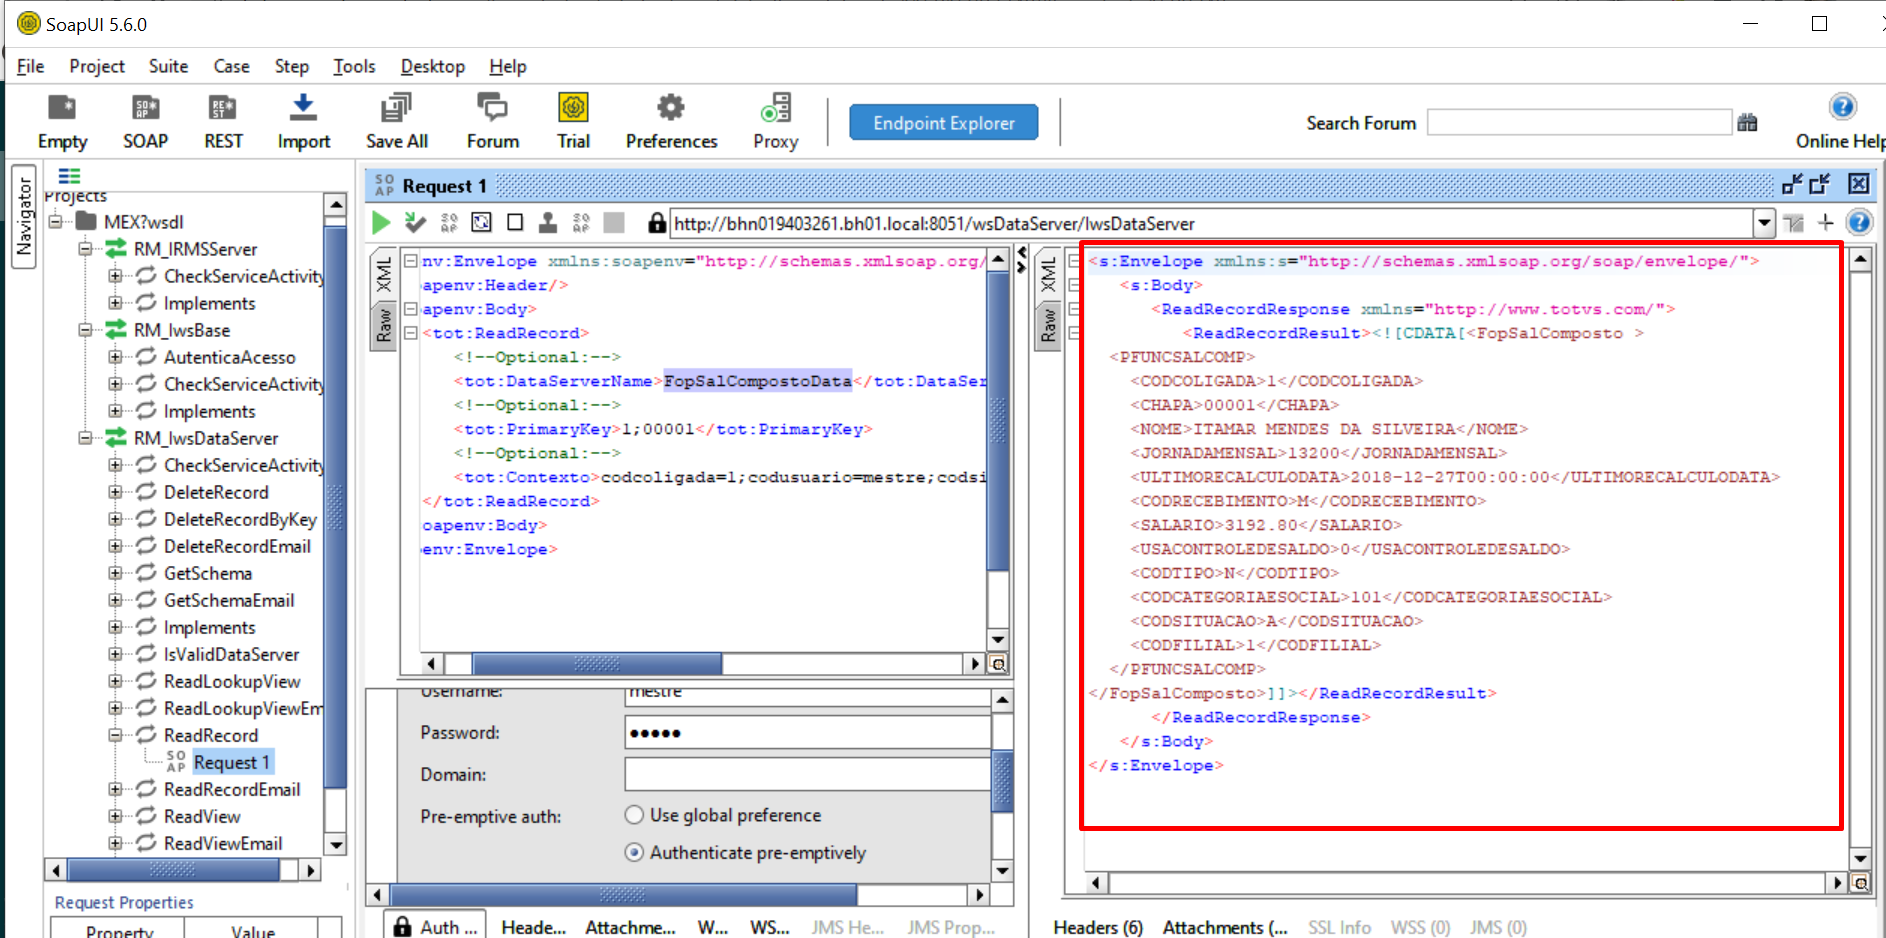Click the add assertion checkmark icon
1886x938 pixels.
point(414,222)
